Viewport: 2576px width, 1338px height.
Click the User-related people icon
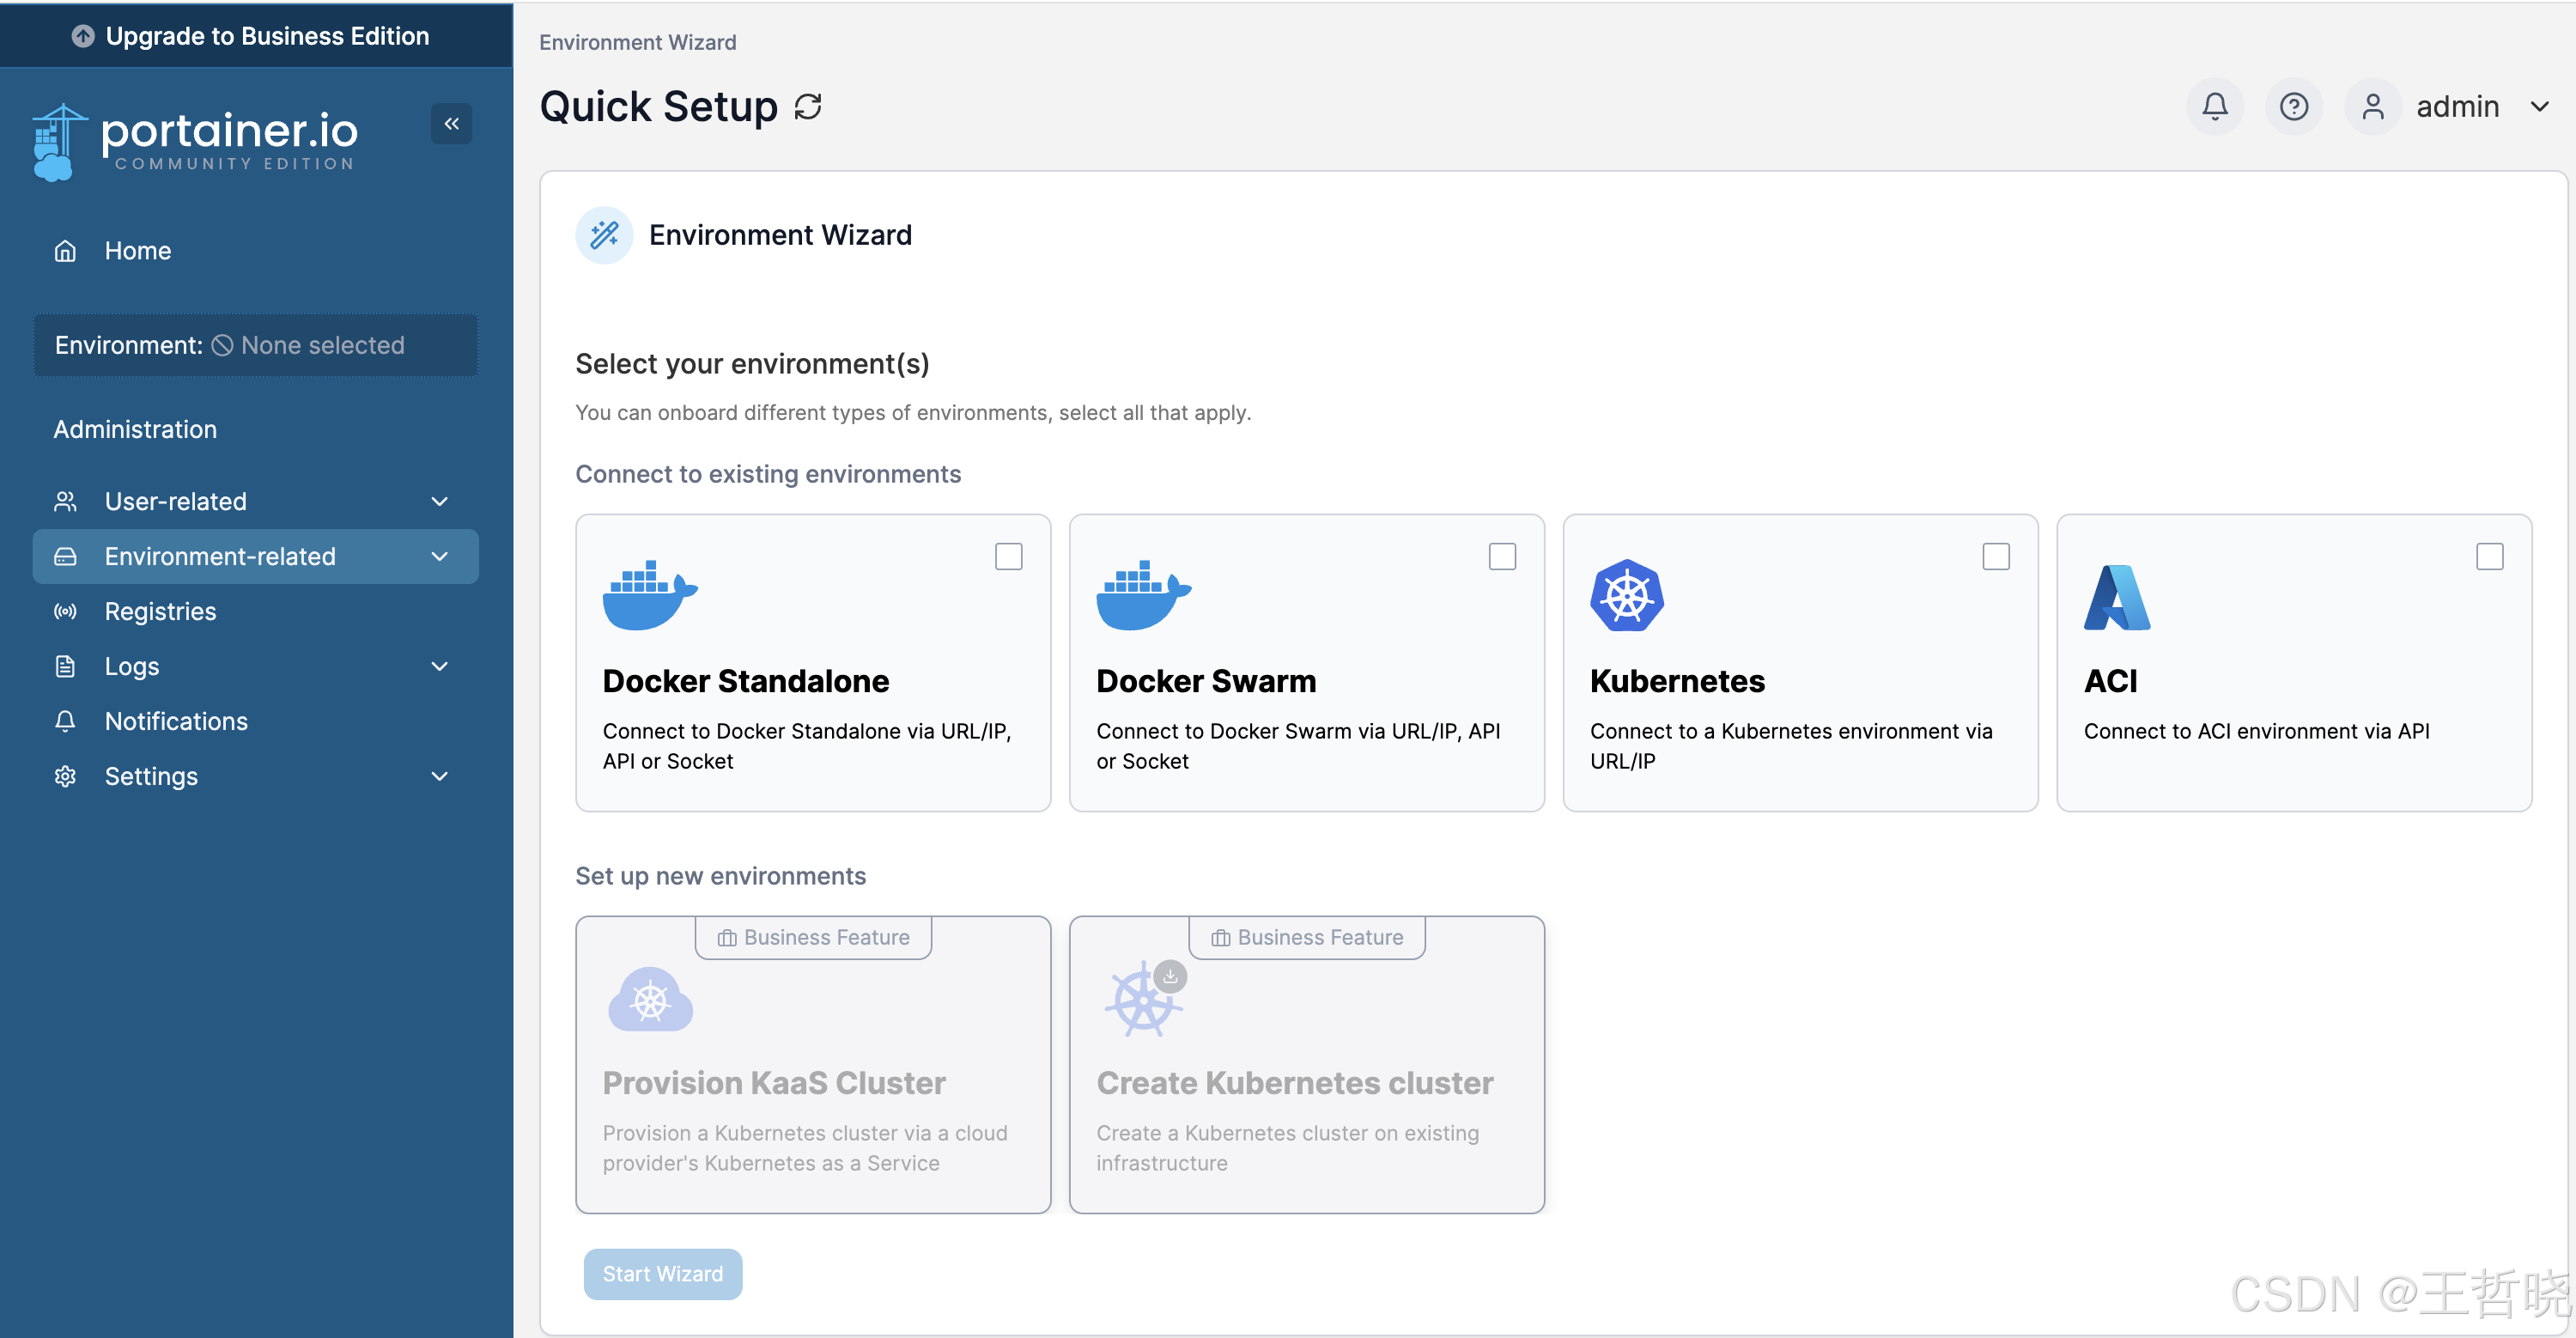tap(65, 501)
